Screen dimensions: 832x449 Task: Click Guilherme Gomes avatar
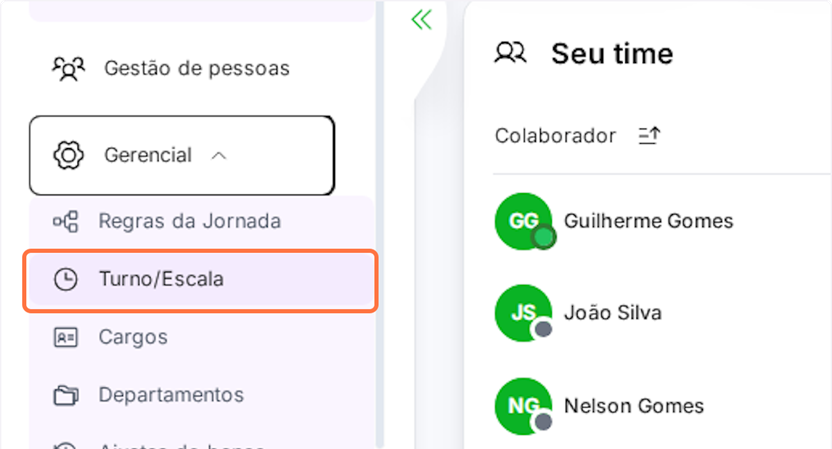click(523, 221)
